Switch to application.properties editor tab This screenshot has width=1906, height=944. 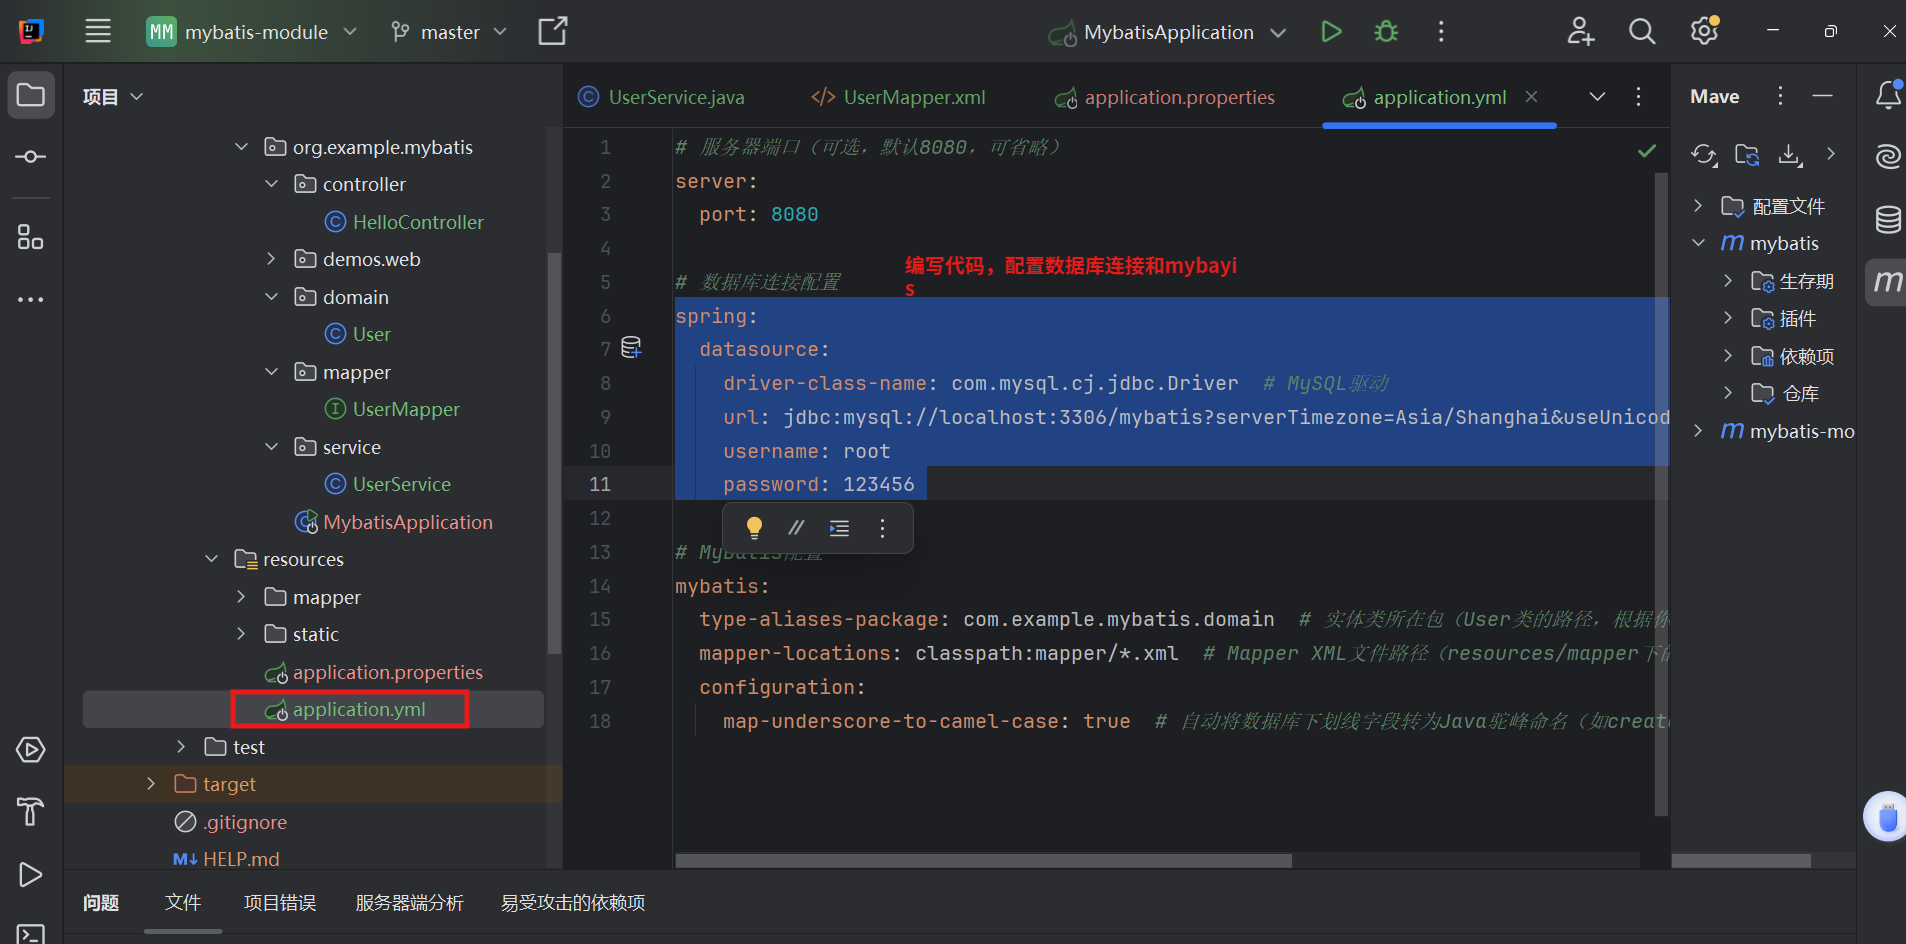pos(1165,97)
